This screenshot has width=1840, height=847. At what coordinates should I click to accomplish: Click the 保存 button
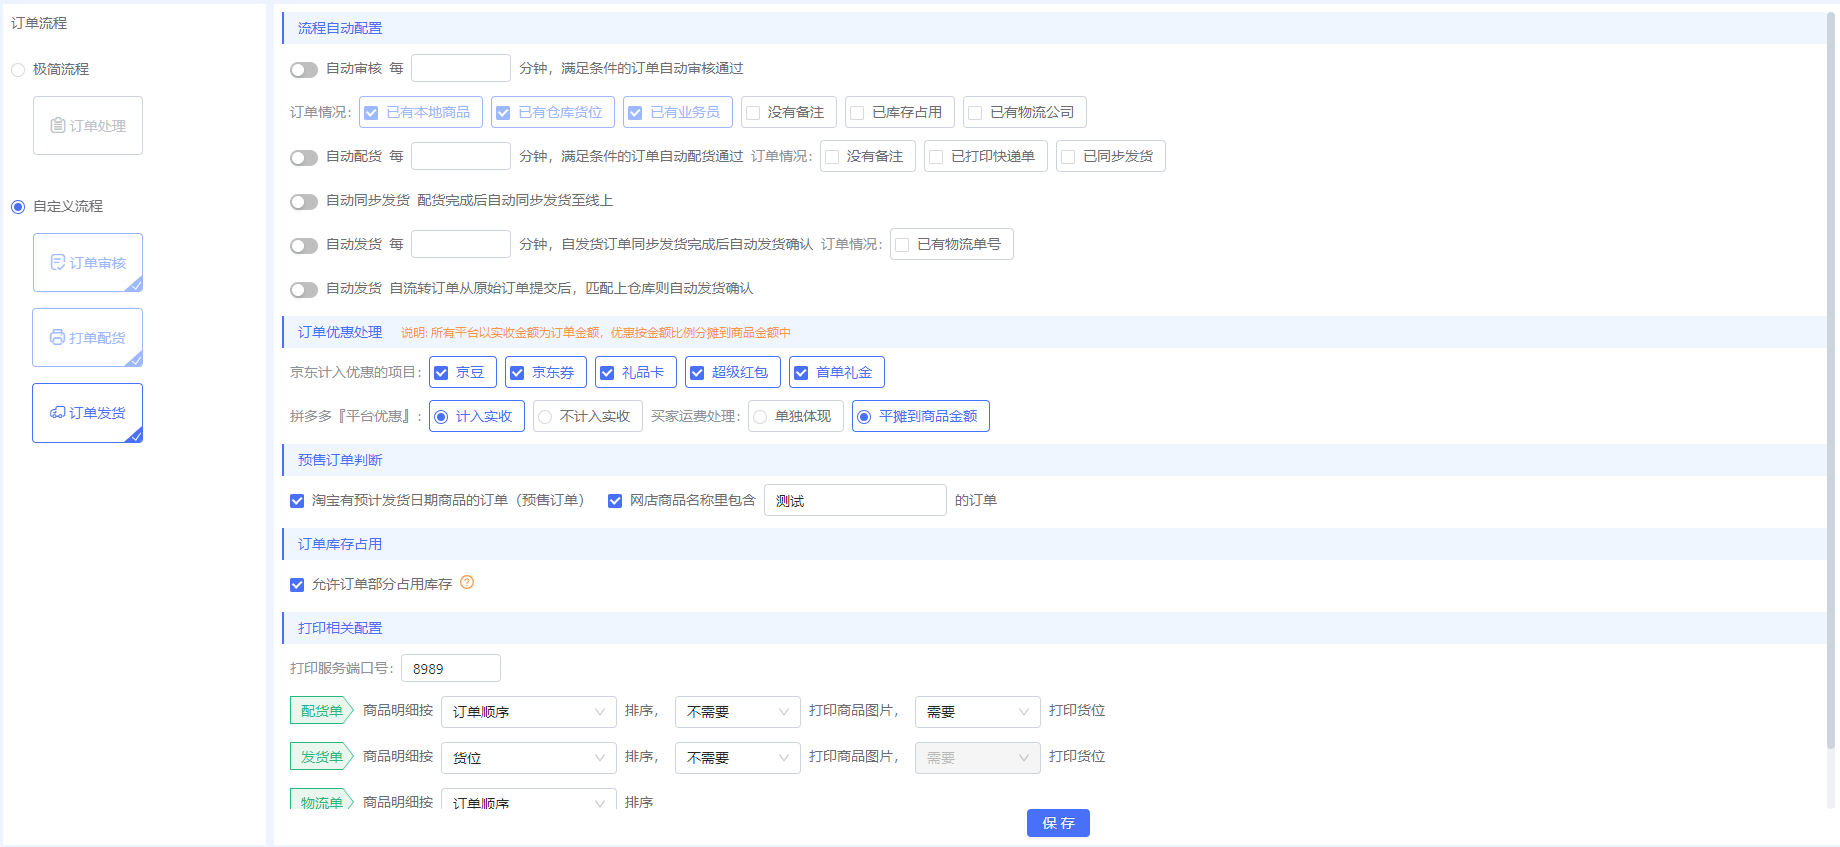[1058, 823]
